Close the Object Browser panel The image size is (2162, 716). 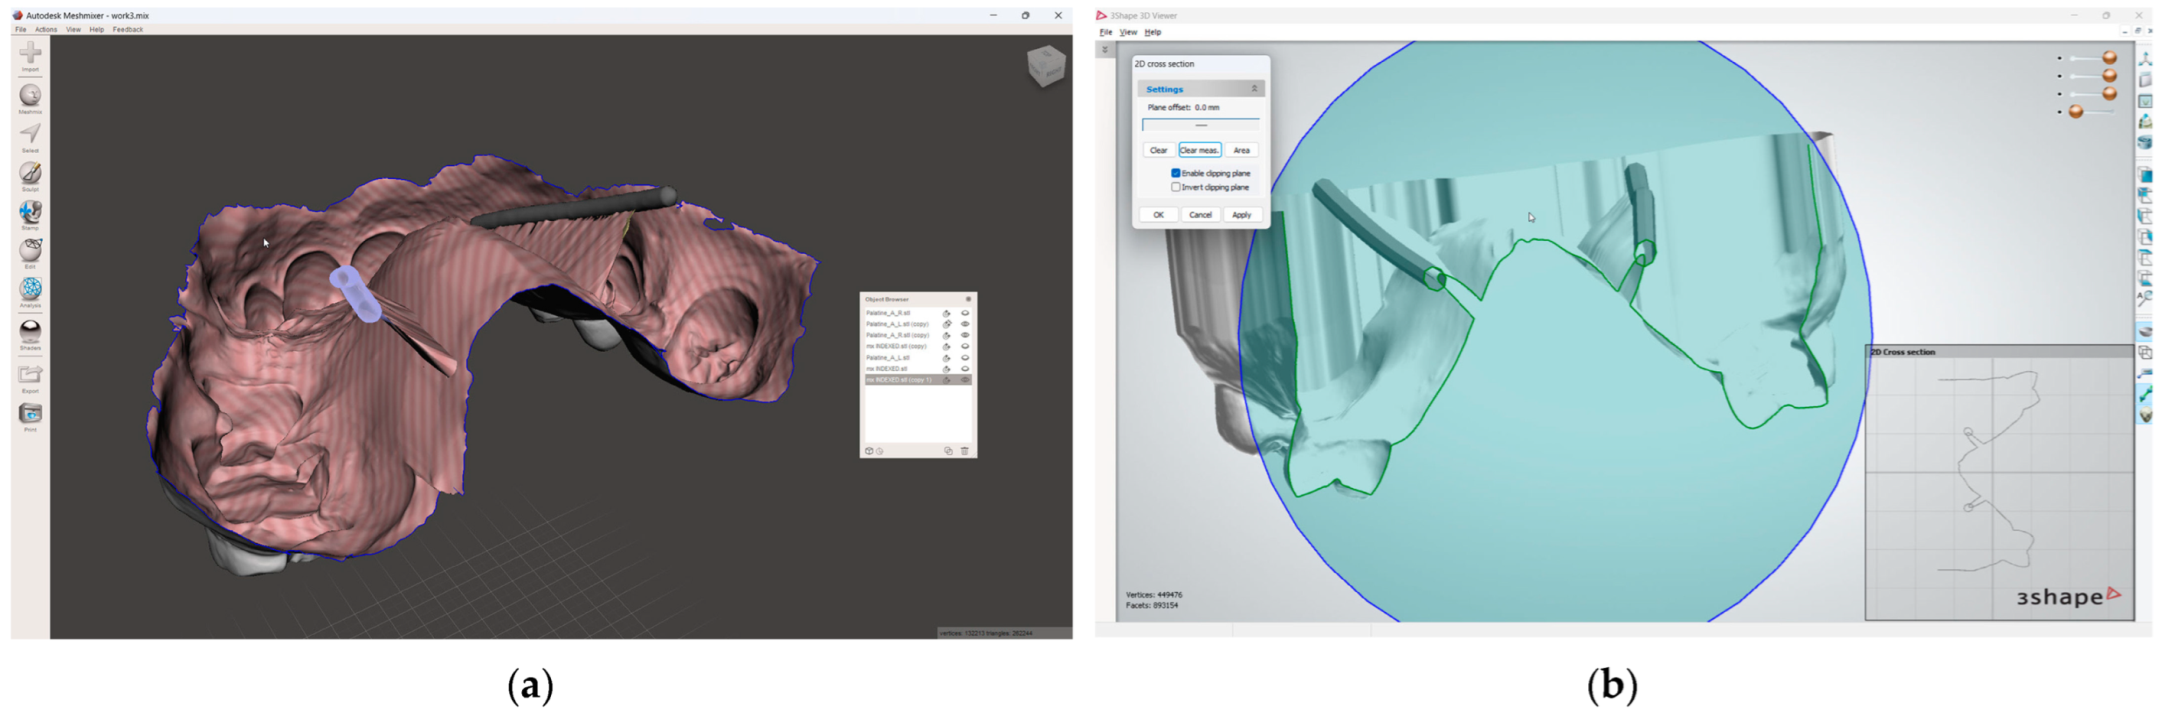click(x=967, y=299)
